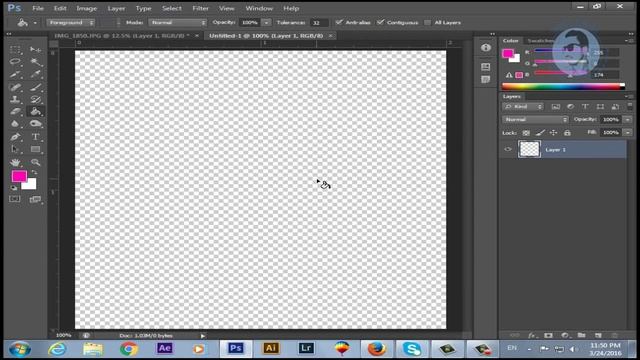Toggle Quick Mask mode

point(15,199)
